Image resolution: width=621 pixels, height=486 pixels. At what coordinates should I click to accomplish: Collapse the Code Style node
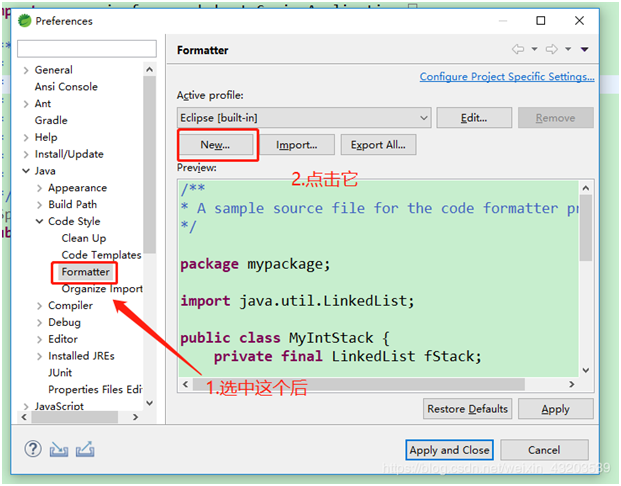[40, 221]
